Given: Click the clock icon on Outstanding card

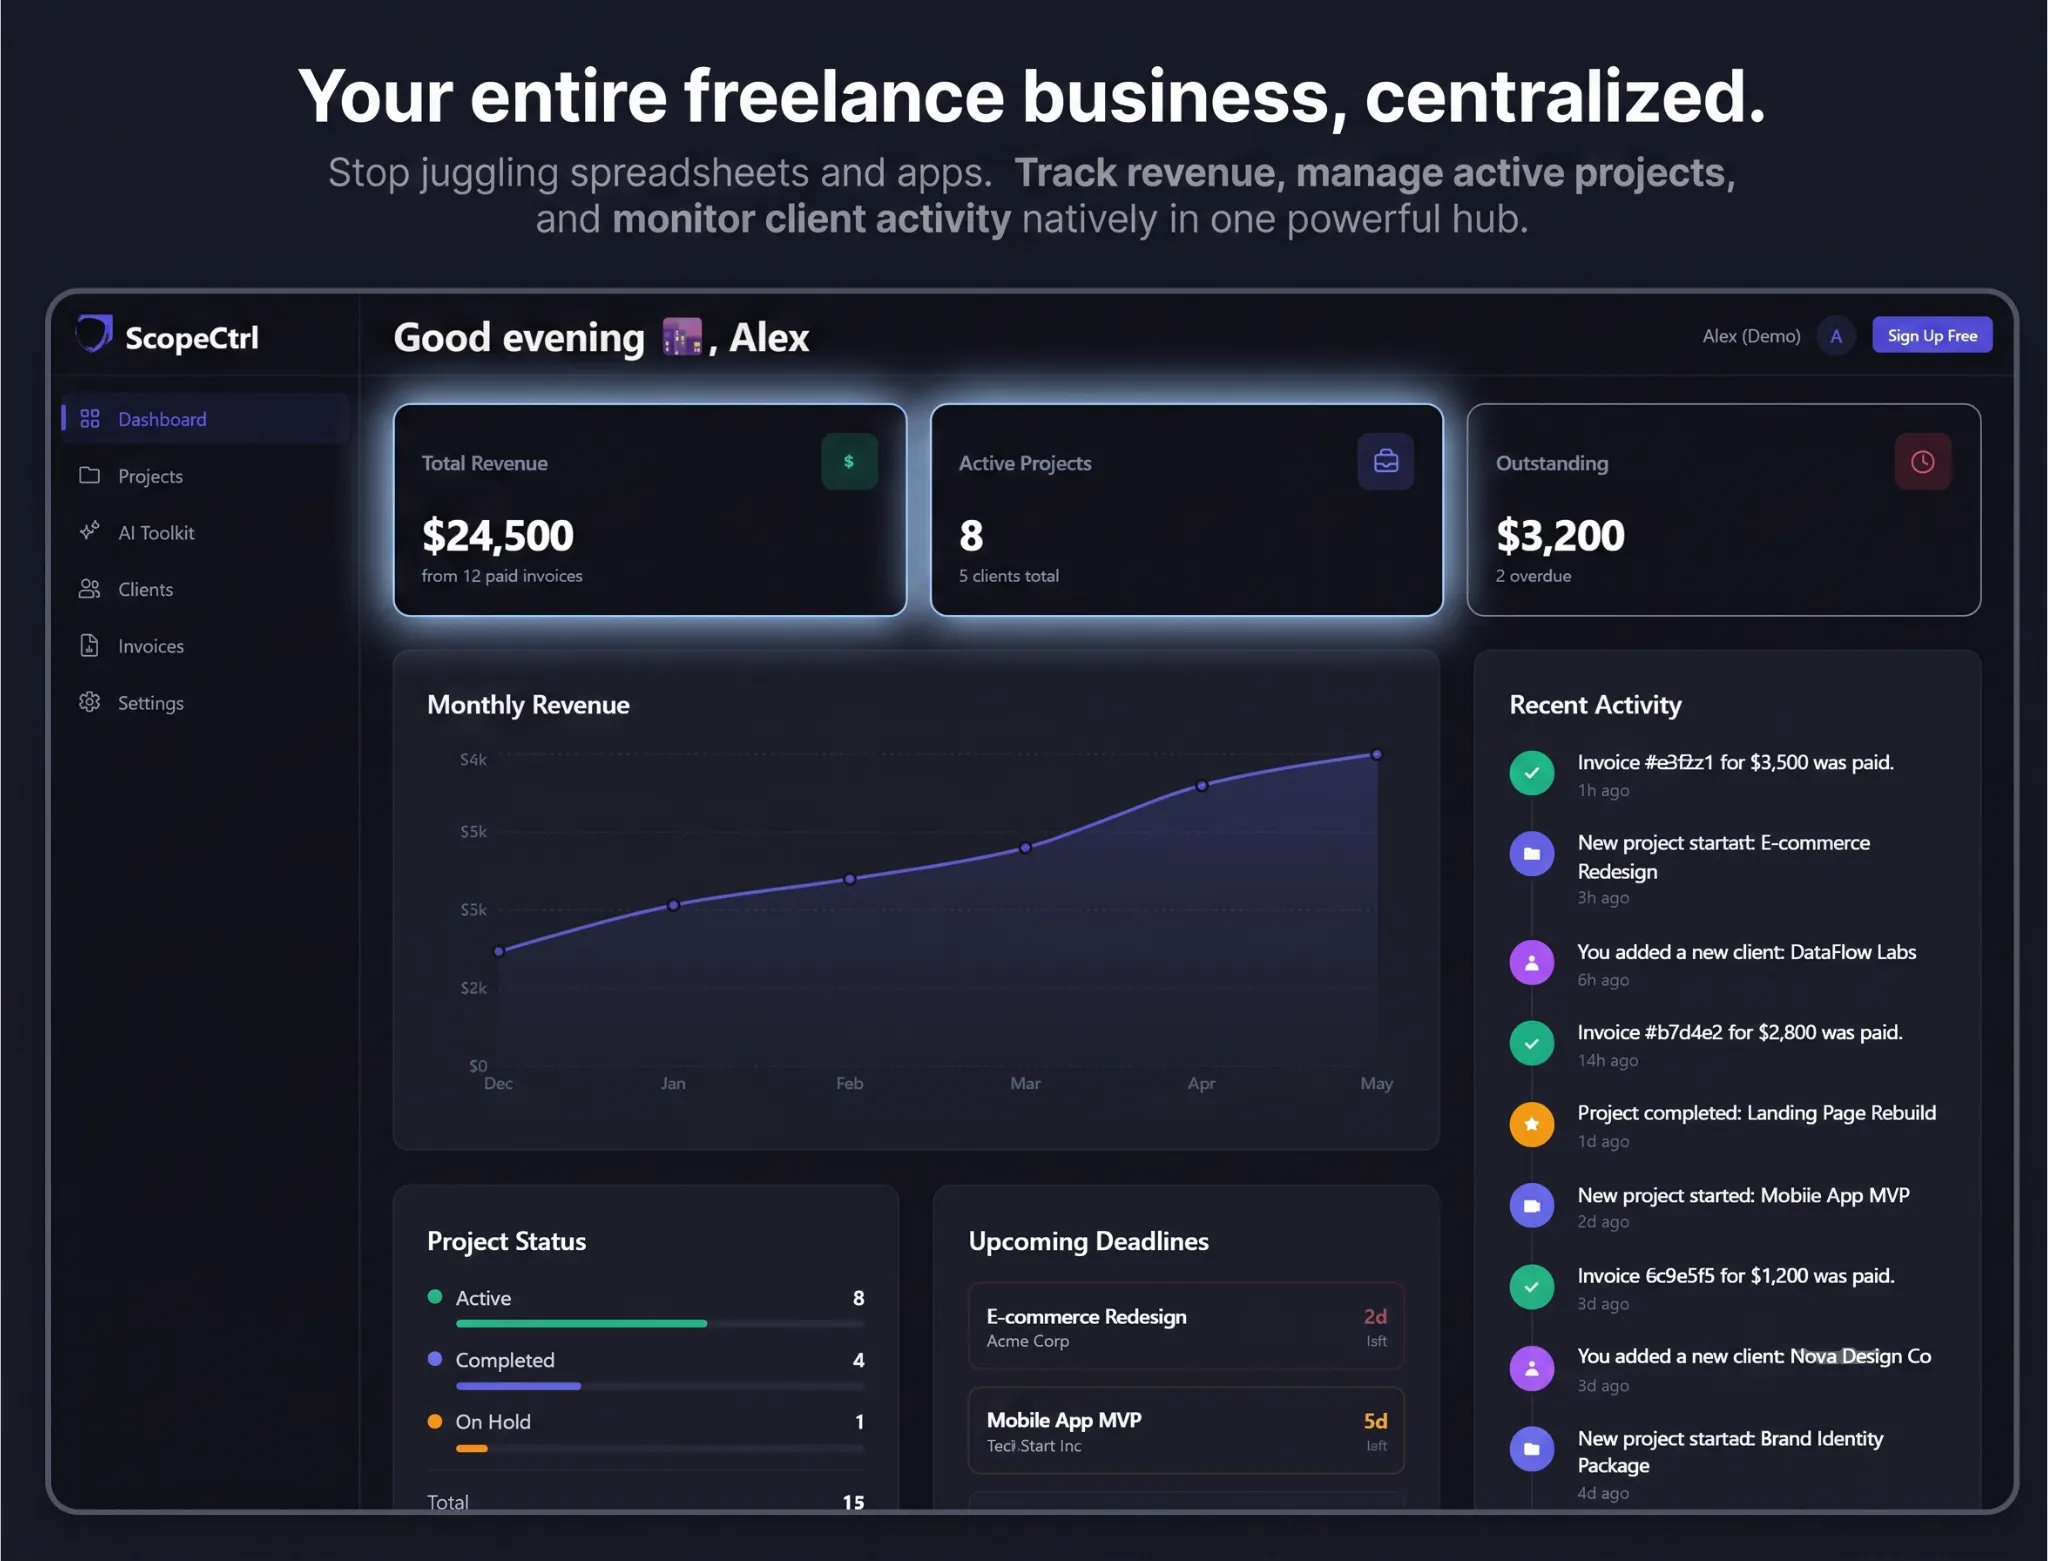Looking at the screenshot, I should pyautogui.click(x=1923, y=462).
